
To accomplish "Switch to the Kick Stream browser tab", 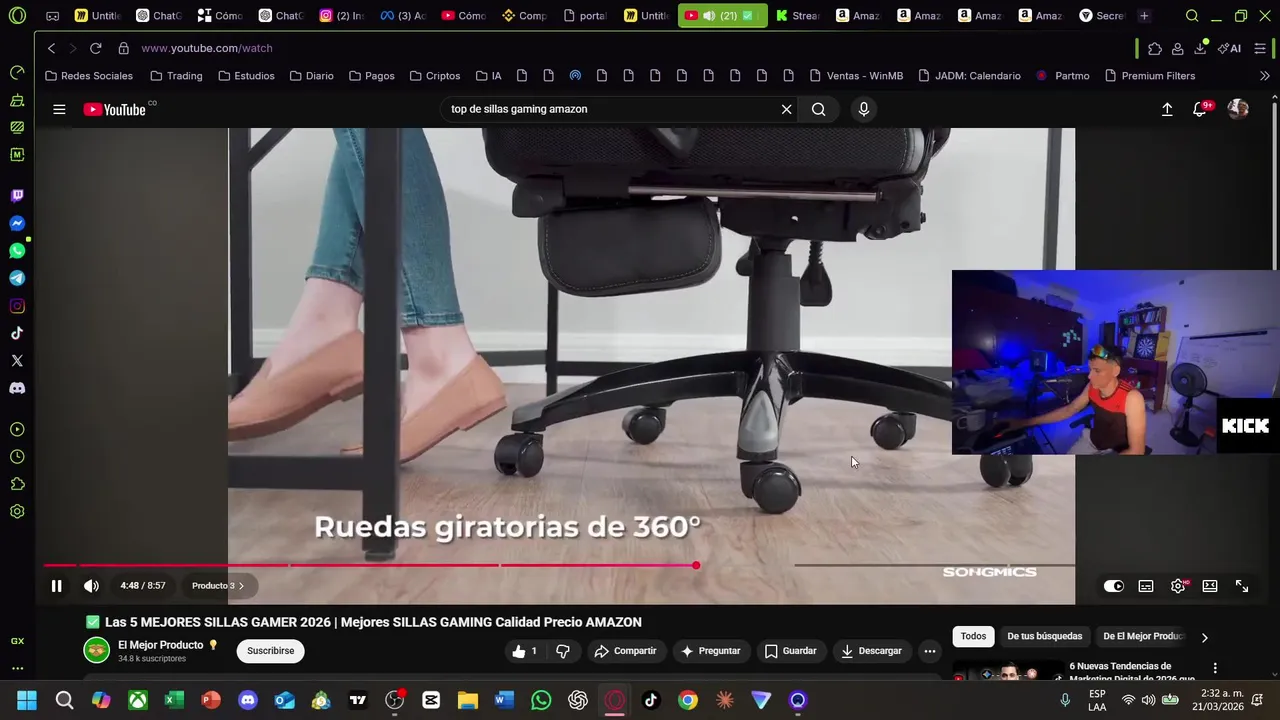I will coord(797,16).
